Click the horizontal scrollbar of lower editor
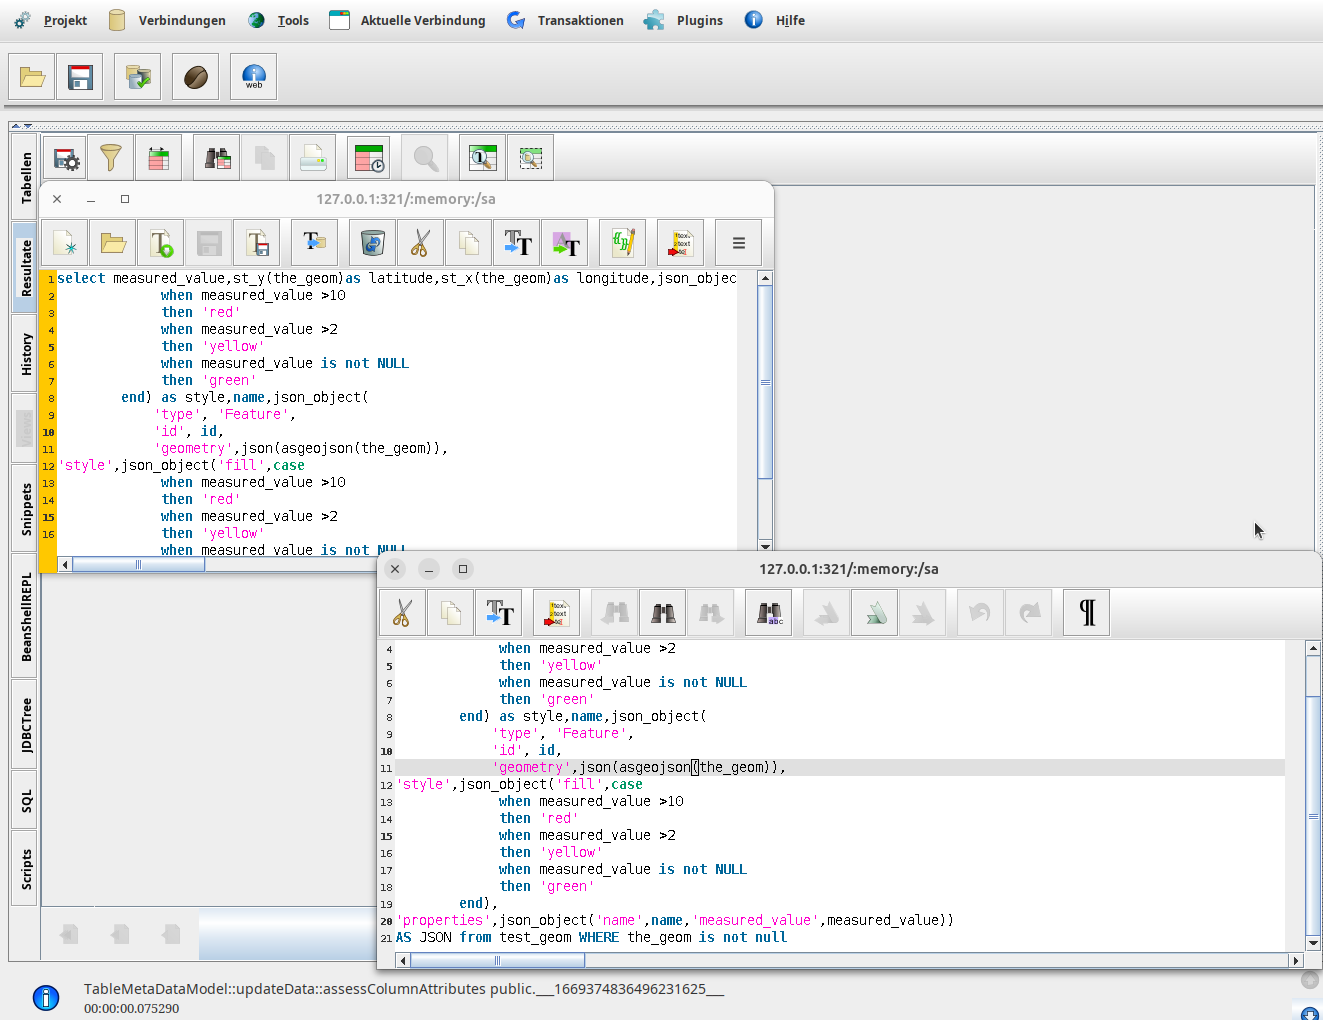Viewport: 1323px width, 1020px height. 849,960
